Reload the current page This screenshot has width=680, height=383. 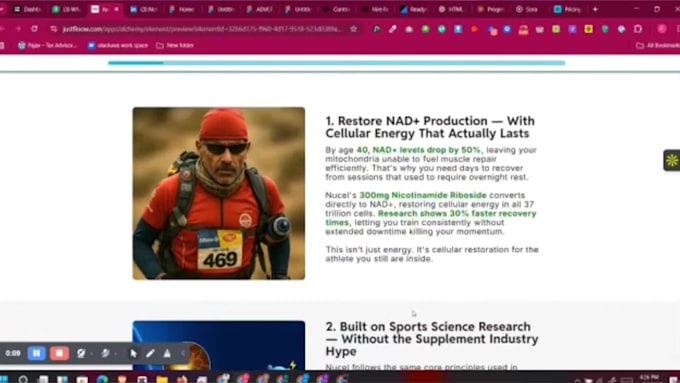point(34,29)
